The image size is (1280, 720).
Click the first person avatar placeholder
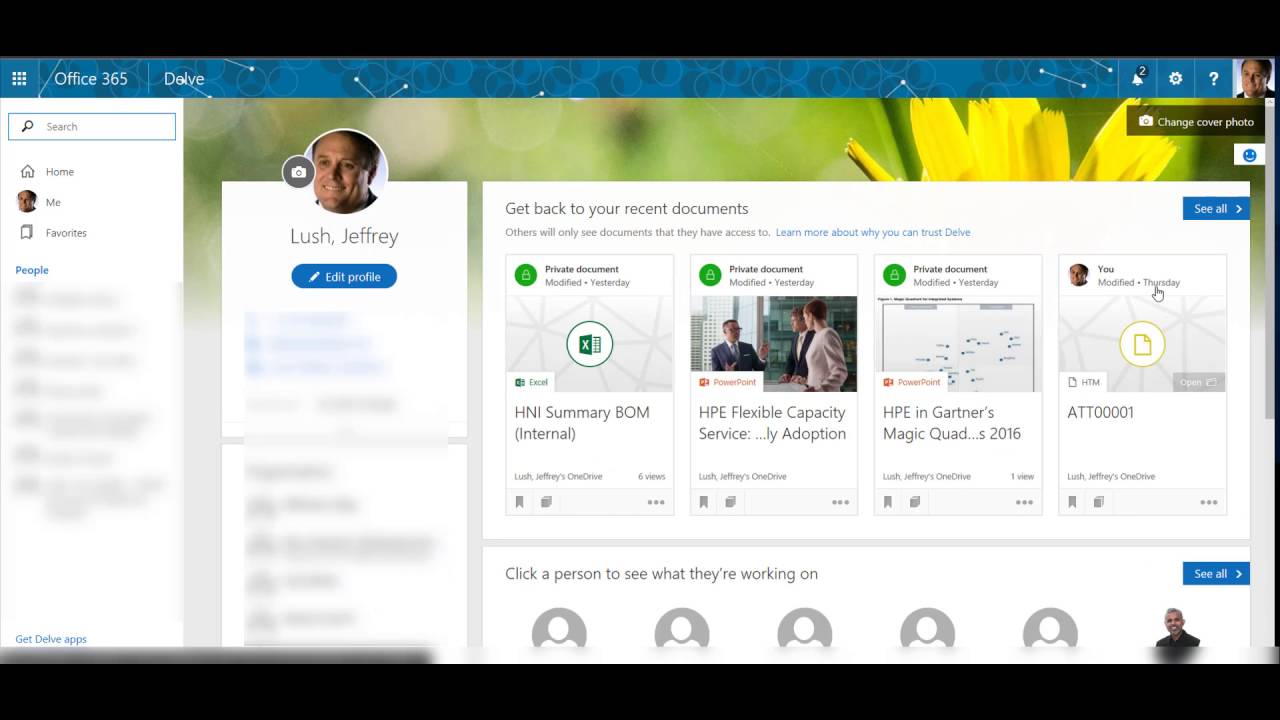click(x=559, y=630)
